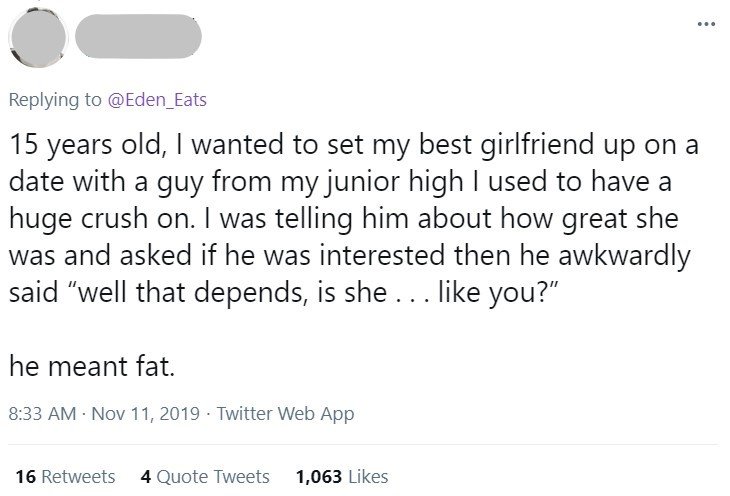View the 1,063 Likes list
Viewport: 730px width, 496px height.
[342, 476]
